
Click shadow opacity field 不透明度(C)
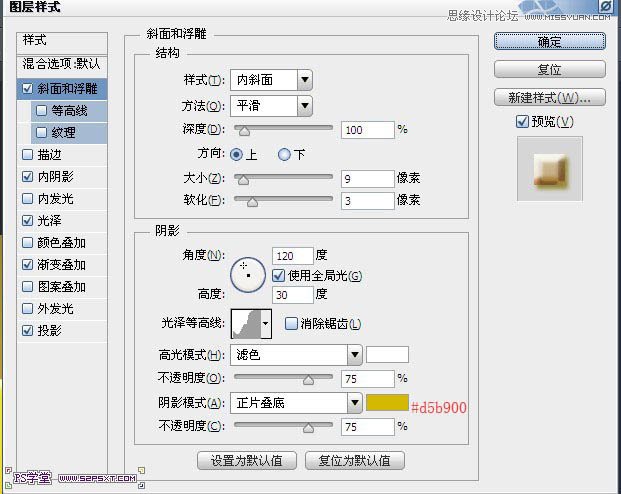(x=368, y=427)
